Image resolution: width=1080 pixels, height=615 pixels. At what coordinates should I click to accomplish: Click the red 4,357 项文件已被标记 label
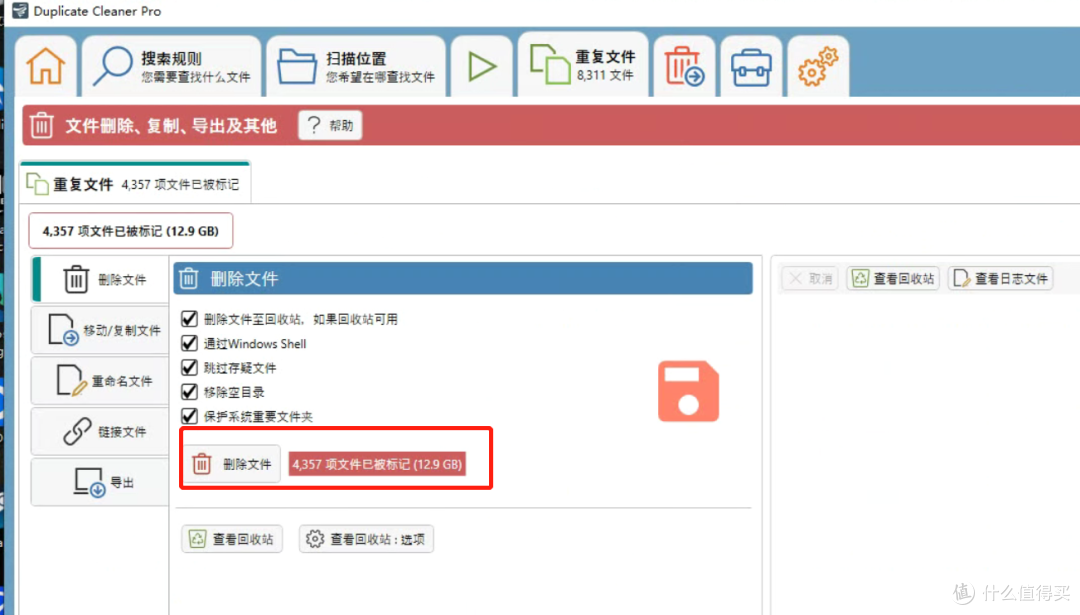pos(377,464)
